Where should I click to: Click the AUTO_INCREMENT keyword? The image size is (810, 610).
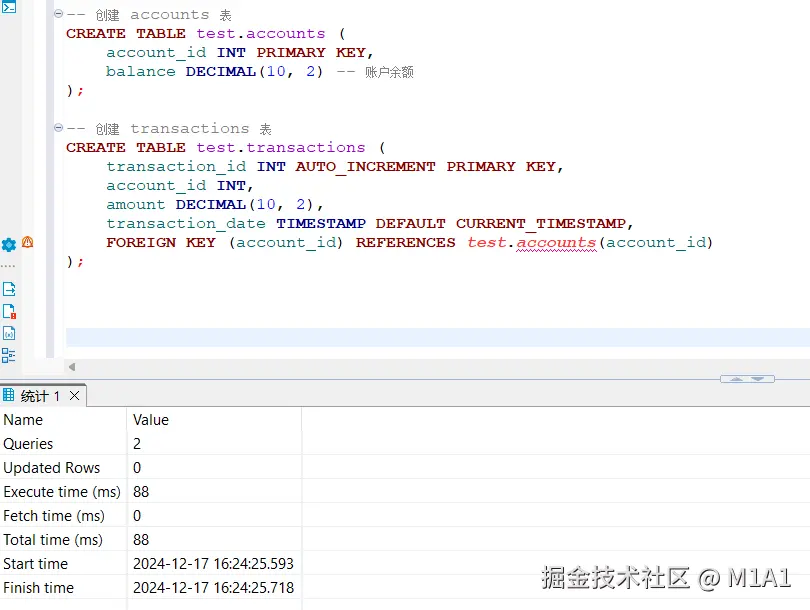point(365,167)
